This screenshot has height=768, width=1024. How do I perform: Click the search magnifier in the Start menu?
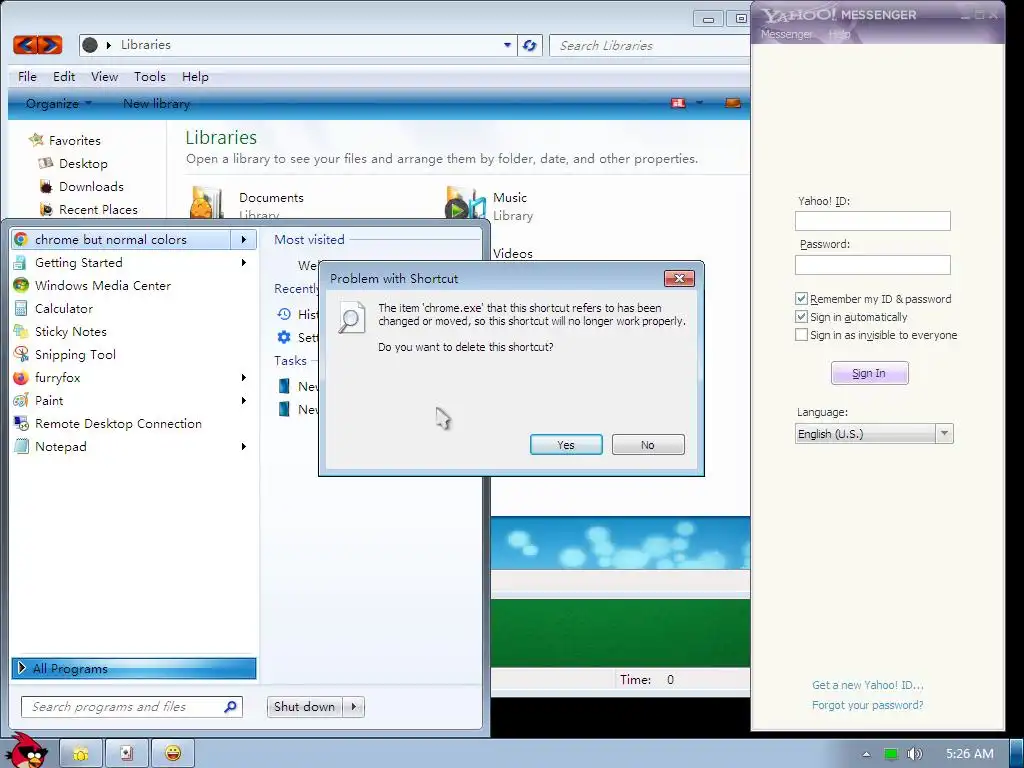pyautogui.click(x=230, y=707)
